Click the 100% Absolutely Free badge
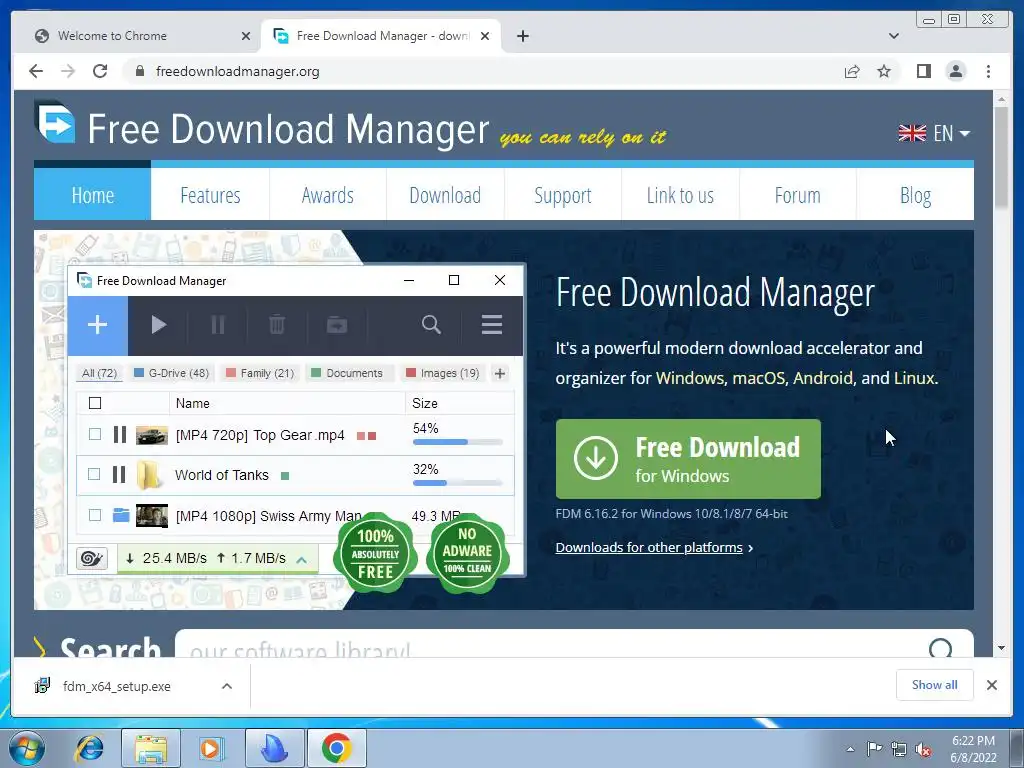The height and width of the screenshot is (768, 1024). (376, 554)
